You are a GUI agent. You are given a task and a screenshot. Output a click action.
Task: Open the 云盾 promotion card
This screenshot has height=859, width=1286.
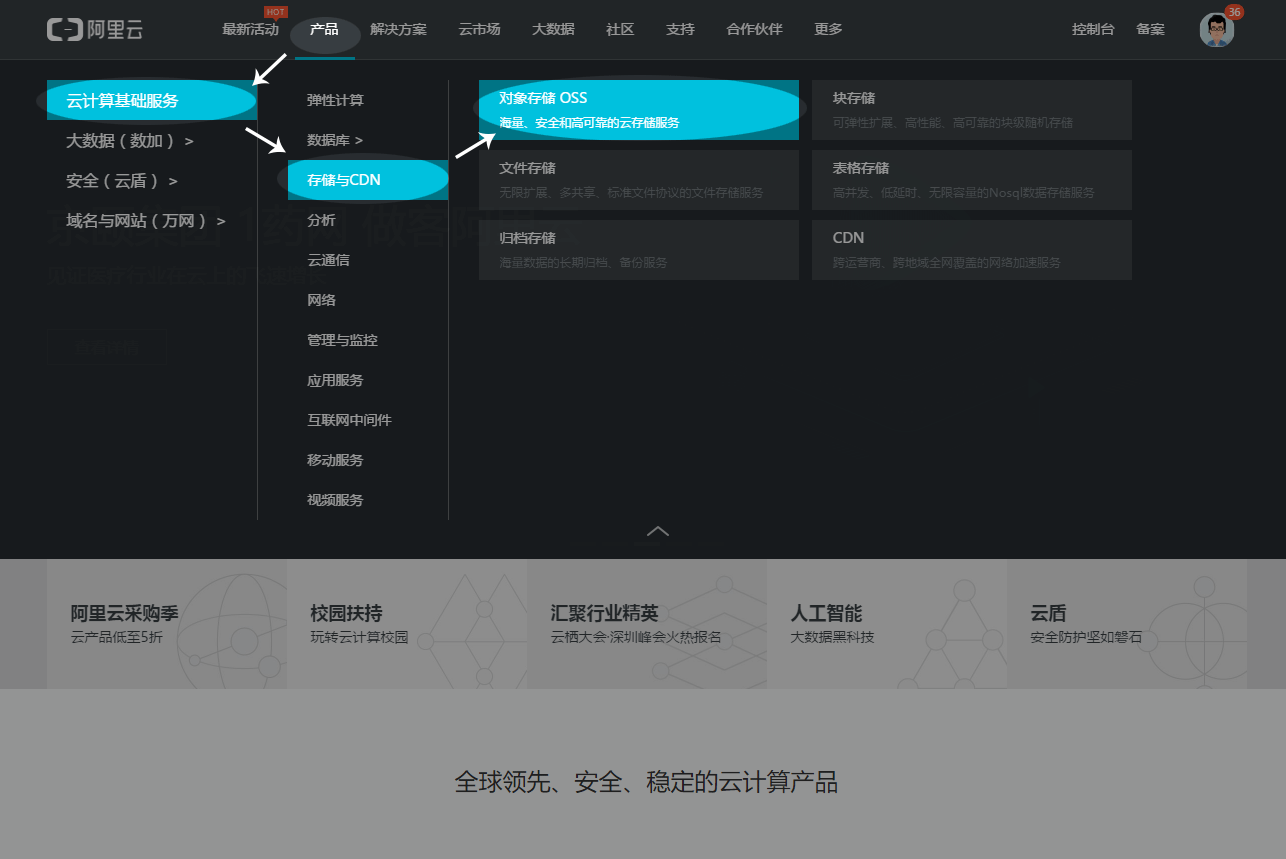[x=1127, y=624]
